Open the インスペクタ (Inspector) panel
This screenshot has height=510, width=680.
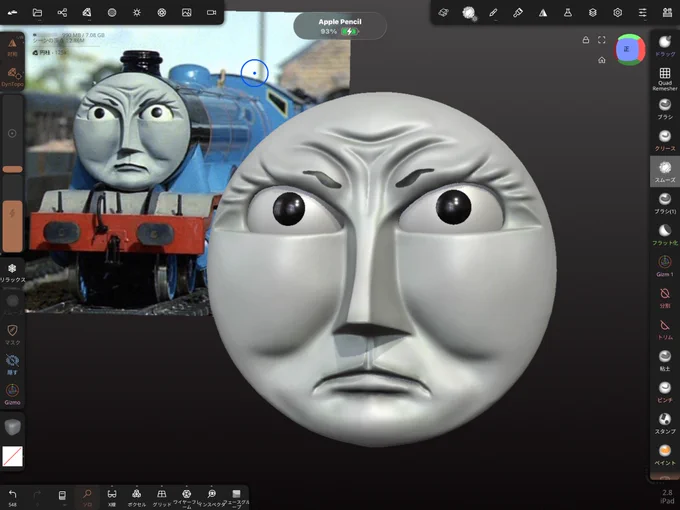(211, 497)
